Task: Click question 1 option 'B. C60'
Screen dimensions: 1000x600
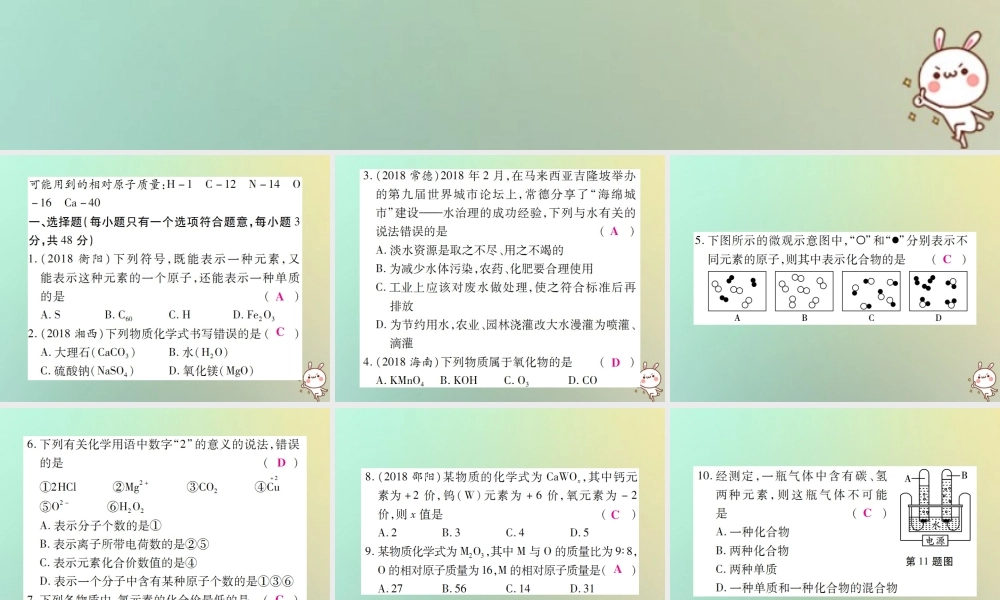Action: tap(119, 315)
